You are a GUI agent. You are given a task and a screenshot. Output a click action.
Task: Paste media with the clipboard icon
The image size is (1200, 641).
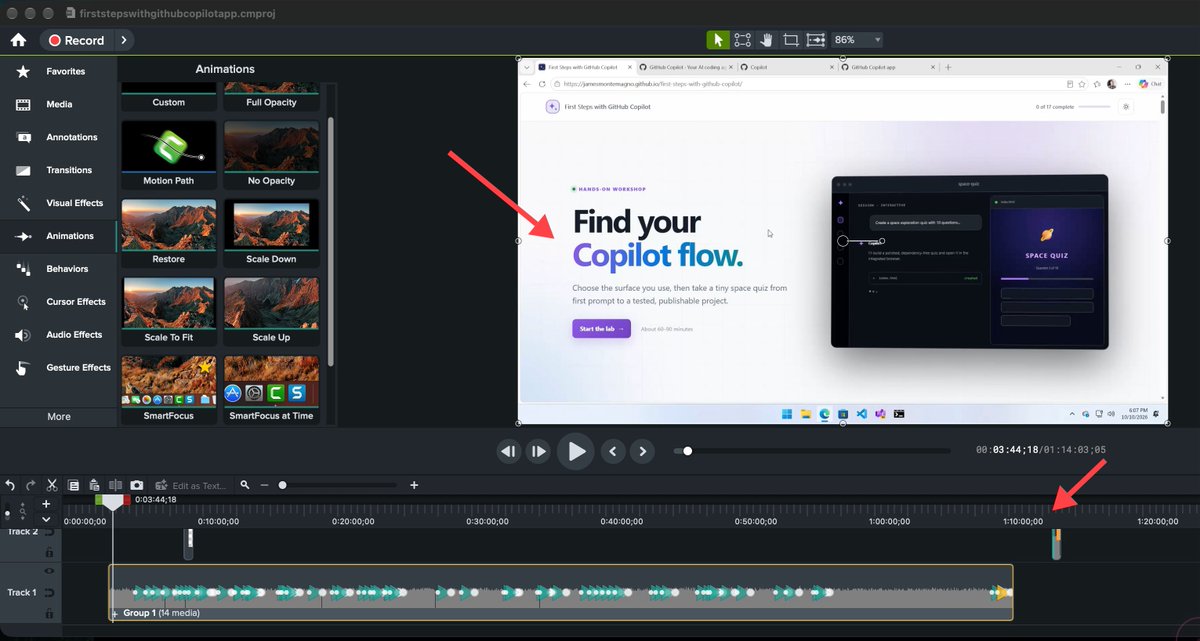(x=94, y=485)
